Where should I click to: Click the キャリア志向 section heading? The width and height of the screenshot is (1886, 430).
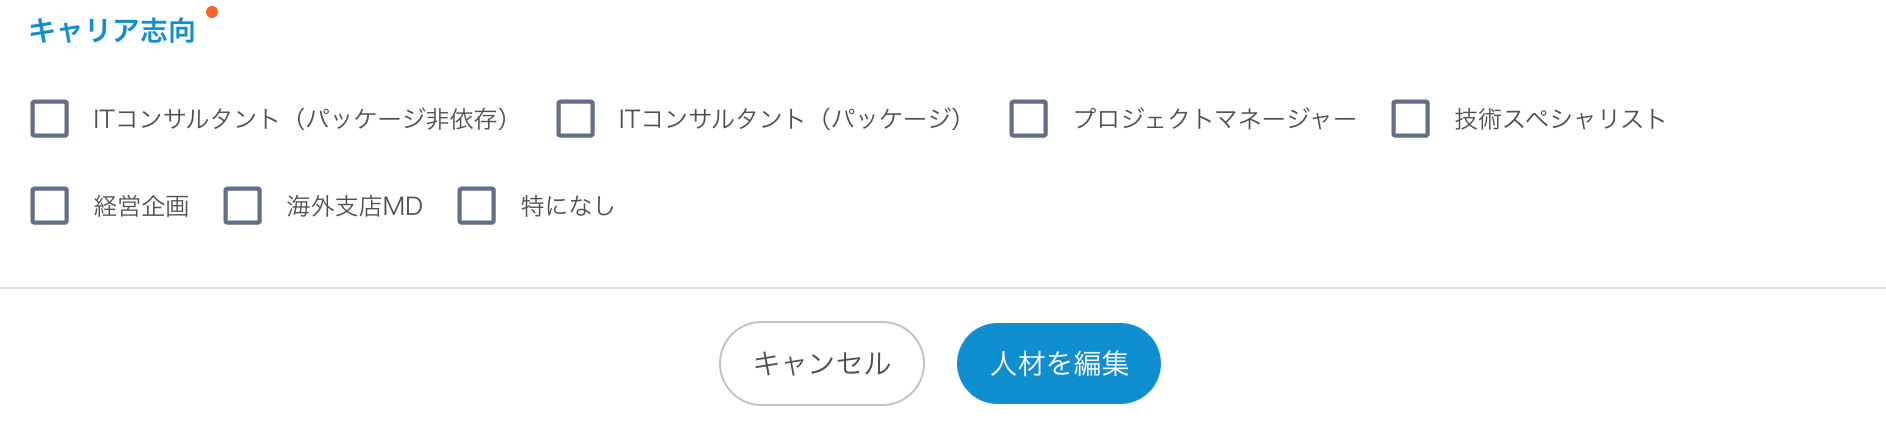point(112,31)
